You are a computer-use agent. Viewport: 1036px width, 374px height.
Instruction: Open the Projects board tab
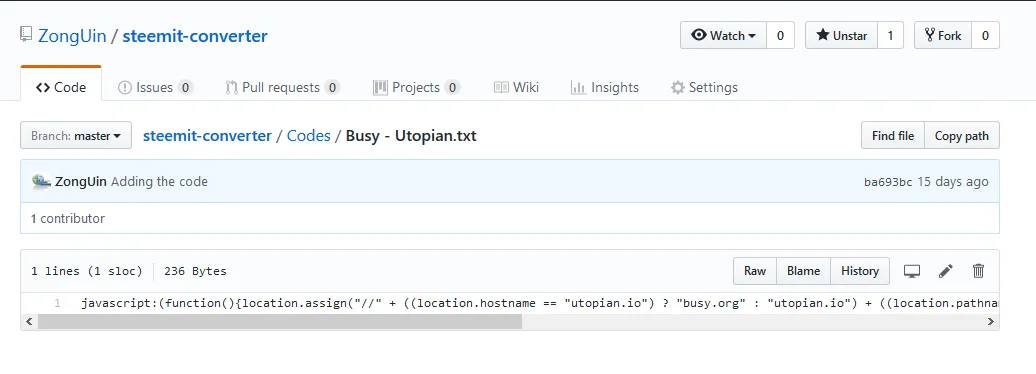coord(416,87)
